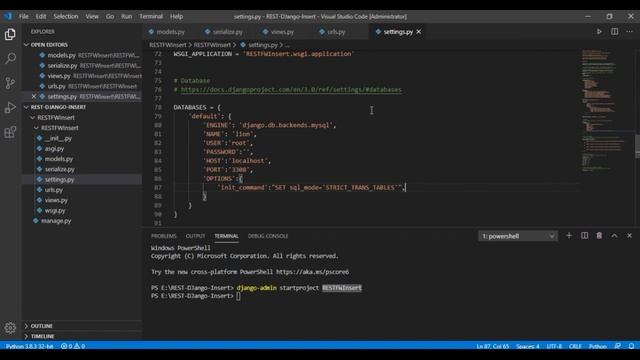This screenshot has height=360, width=640.
Task: Open wsgi.py in the file tree
Action: [55, 211]
